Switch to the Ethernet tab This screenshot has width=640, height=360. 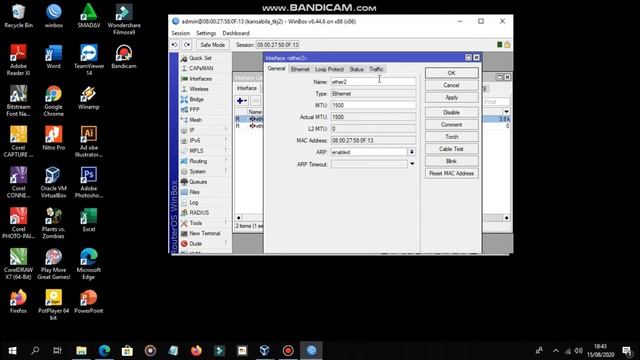300,69
